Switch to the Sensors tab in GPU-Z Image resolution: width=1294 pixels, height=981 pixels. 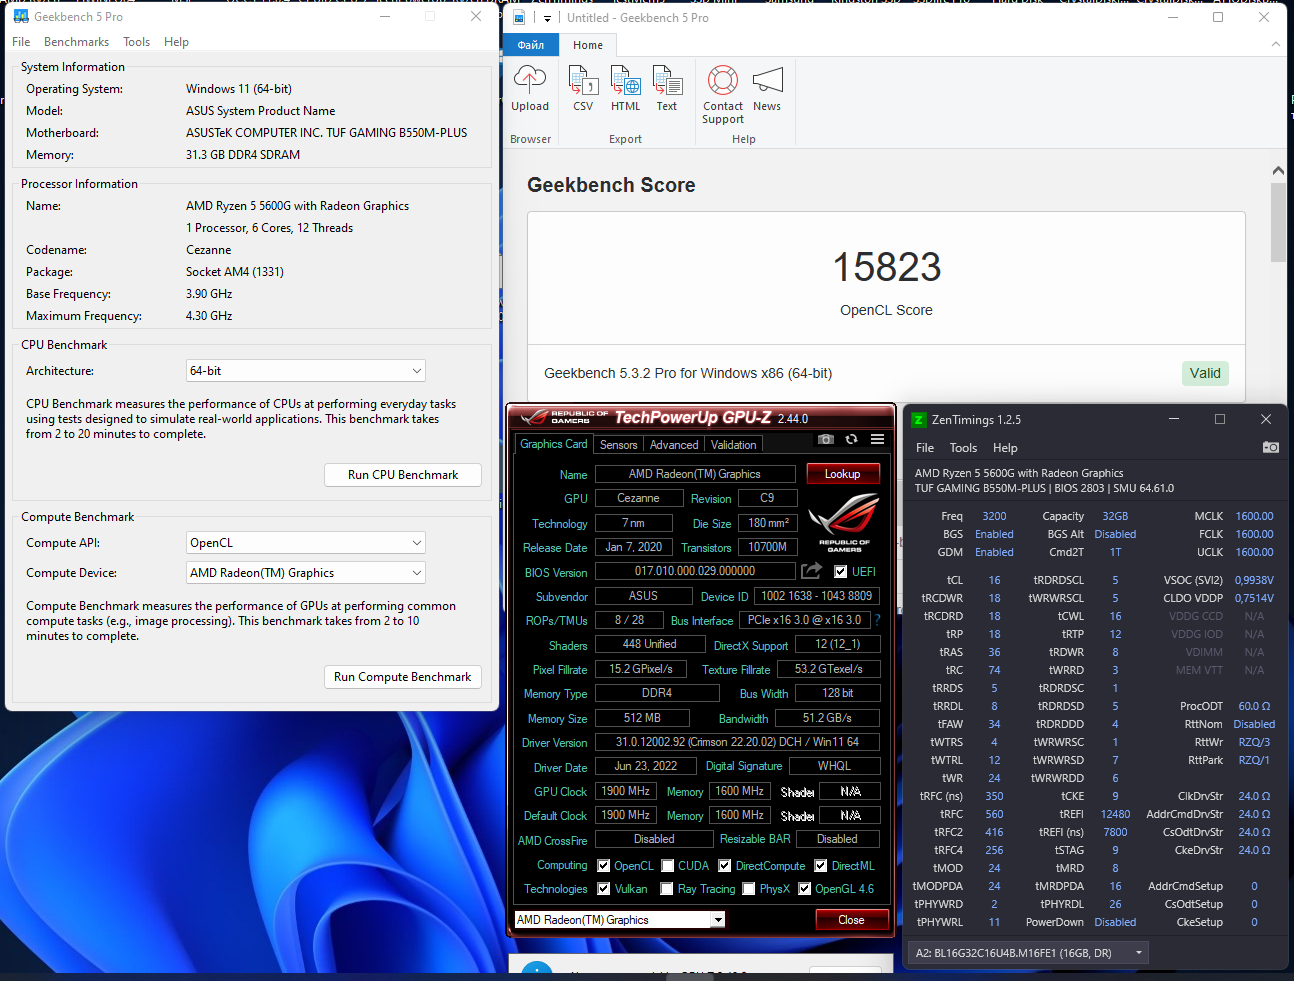coord(619,445)
